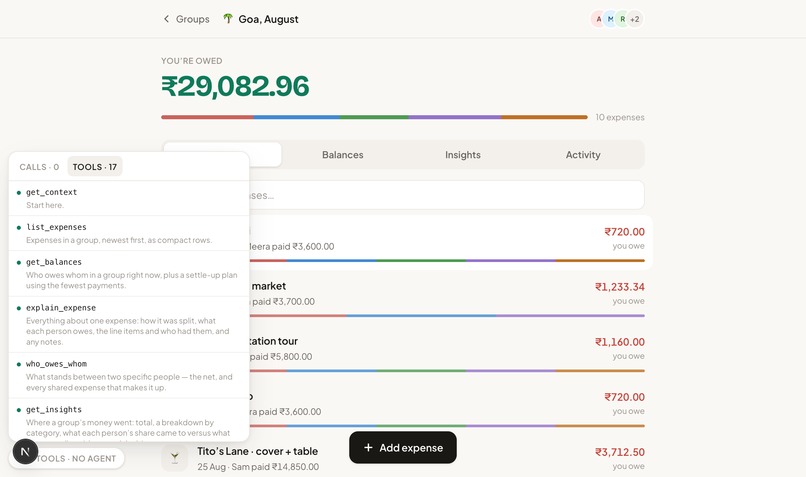
Task: Switch to the Activity tab
Action: (x=583, y=155)
